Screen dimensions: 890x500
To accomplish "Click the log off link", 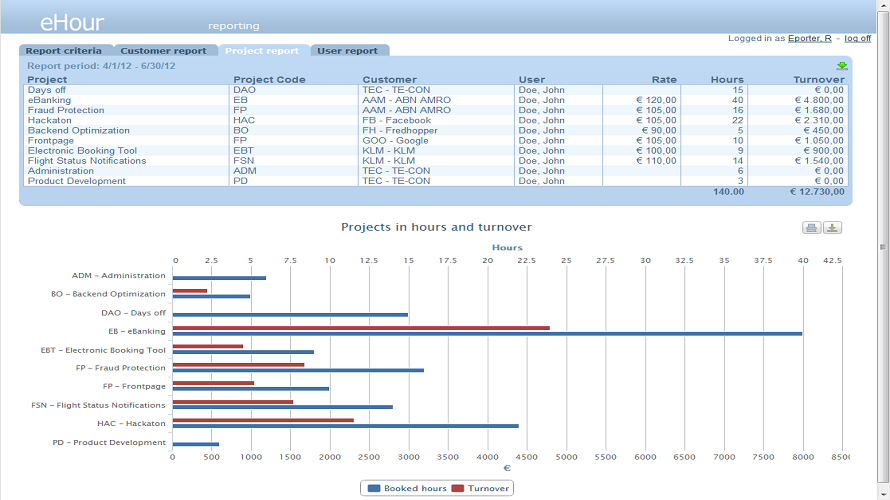I will coord(857,38).
